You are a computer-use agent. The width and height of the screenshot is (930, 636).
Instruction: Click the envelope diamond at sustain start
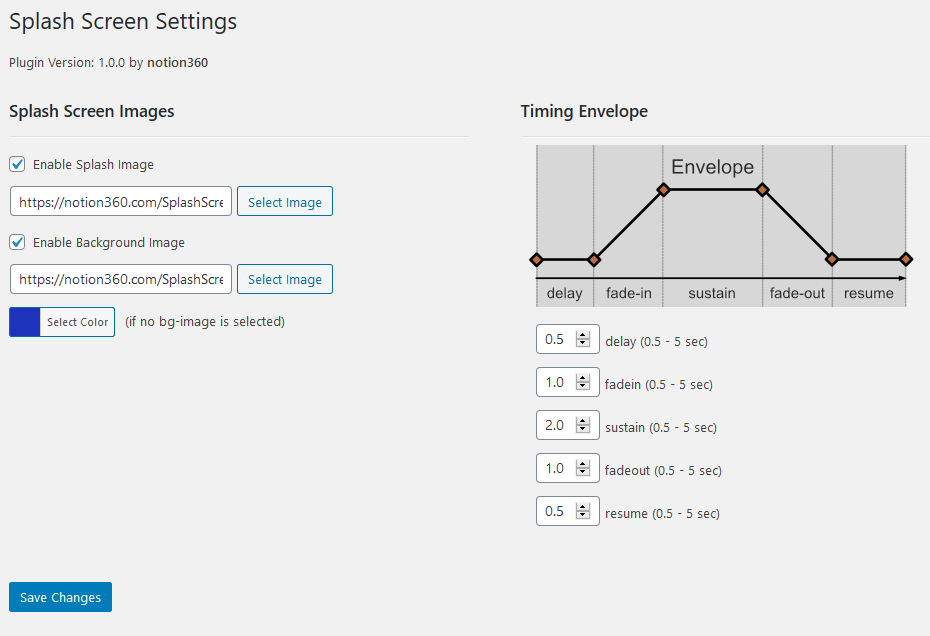click(663, 190)
